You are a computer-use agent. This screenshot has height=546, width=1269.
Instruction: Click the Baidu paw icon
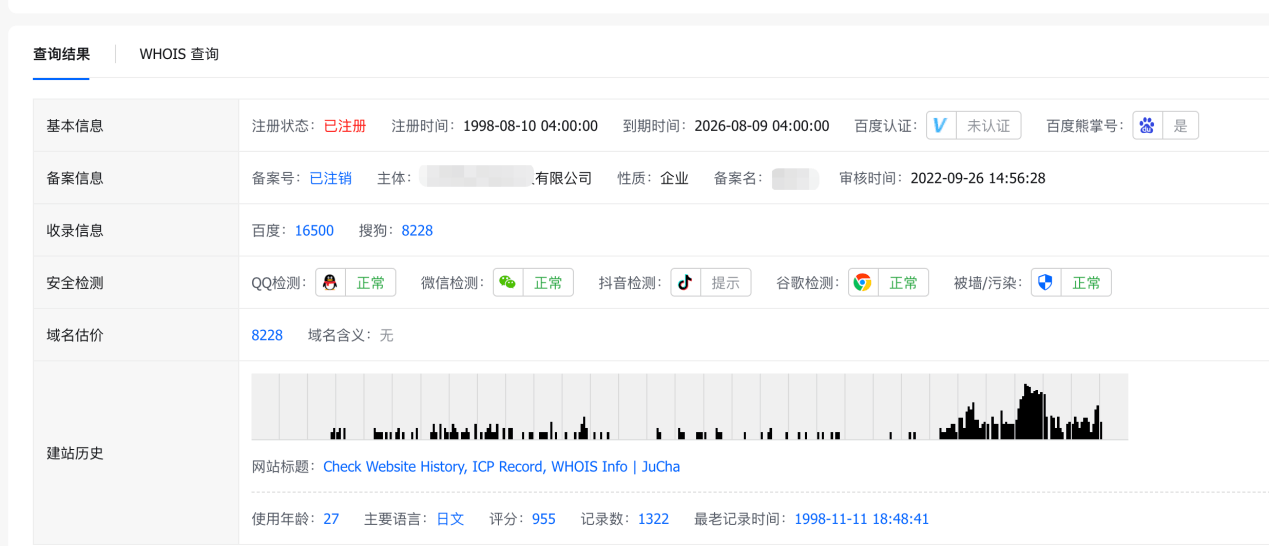coord(1147,126)
